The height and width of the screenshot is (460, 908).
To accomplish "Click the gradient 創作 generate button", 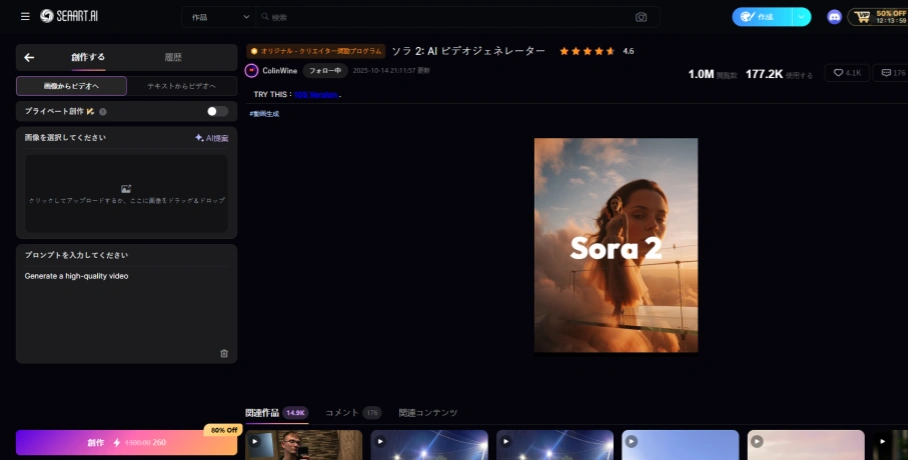I will coord(126,443).
